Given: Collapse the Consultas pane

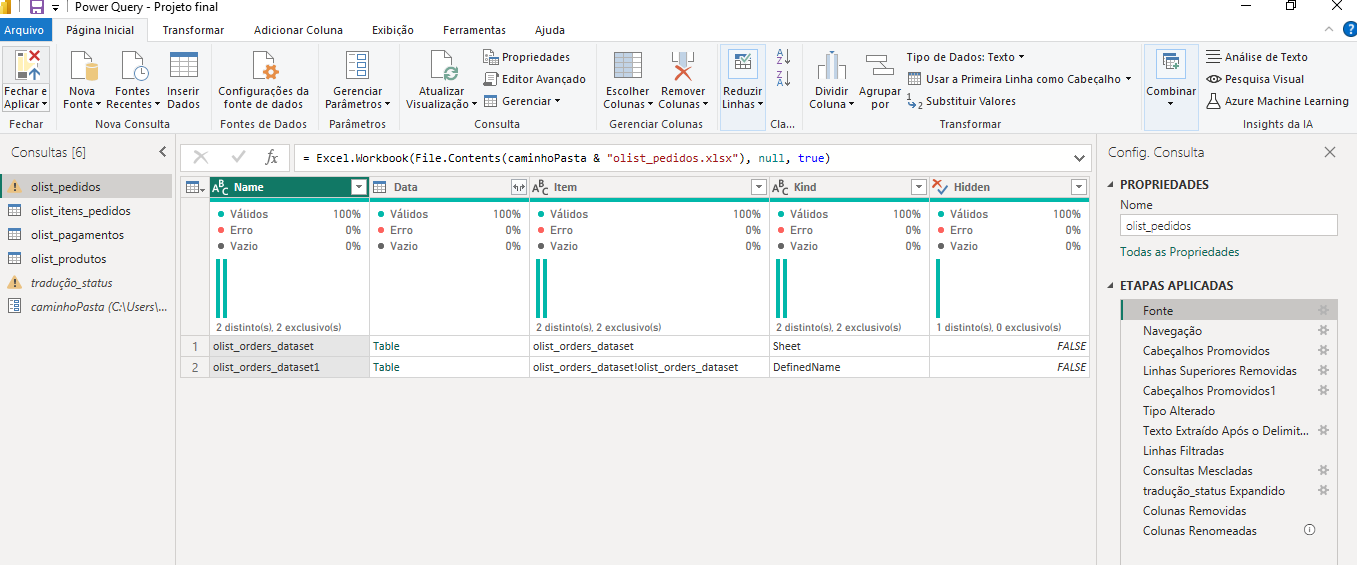Looking at the screenshot, I should tap(163, 152).
